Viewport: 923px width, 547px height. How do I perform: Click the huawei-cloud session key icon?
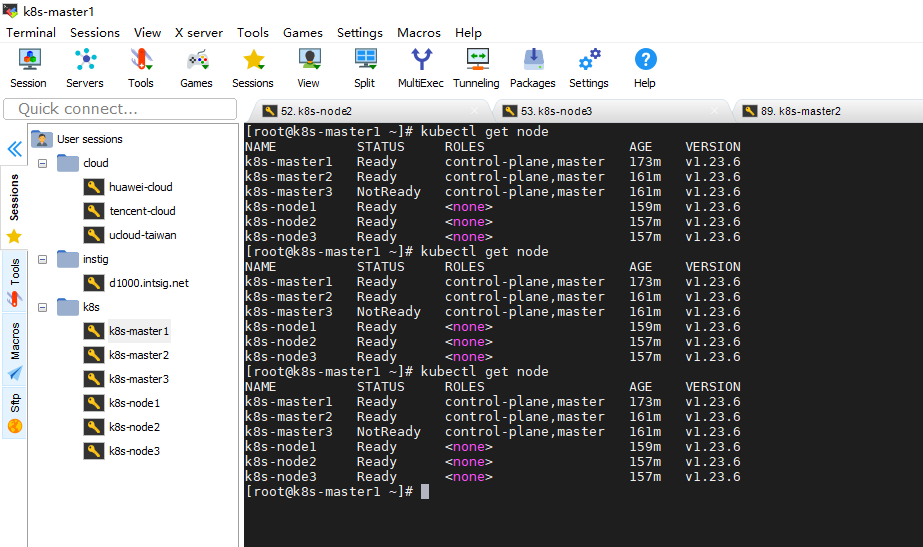tap(94, 187)
